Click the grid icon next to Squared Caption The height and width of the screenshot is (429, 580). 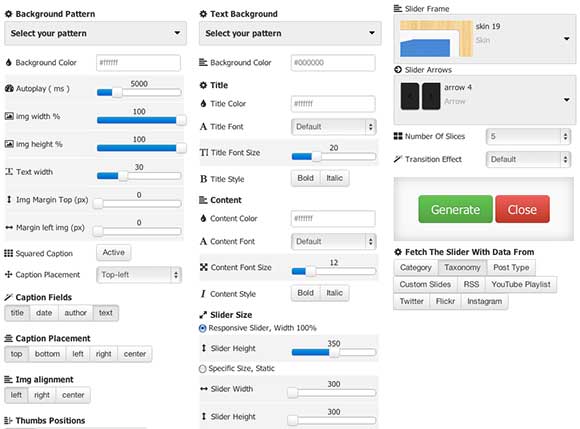[9, 253]
